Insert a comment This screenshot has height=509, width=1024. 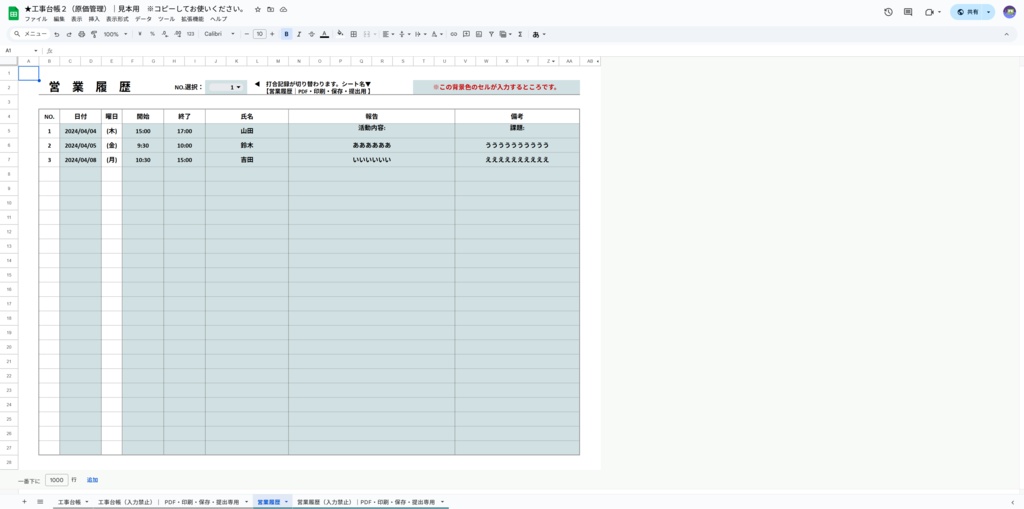click(x=466, y=34)
